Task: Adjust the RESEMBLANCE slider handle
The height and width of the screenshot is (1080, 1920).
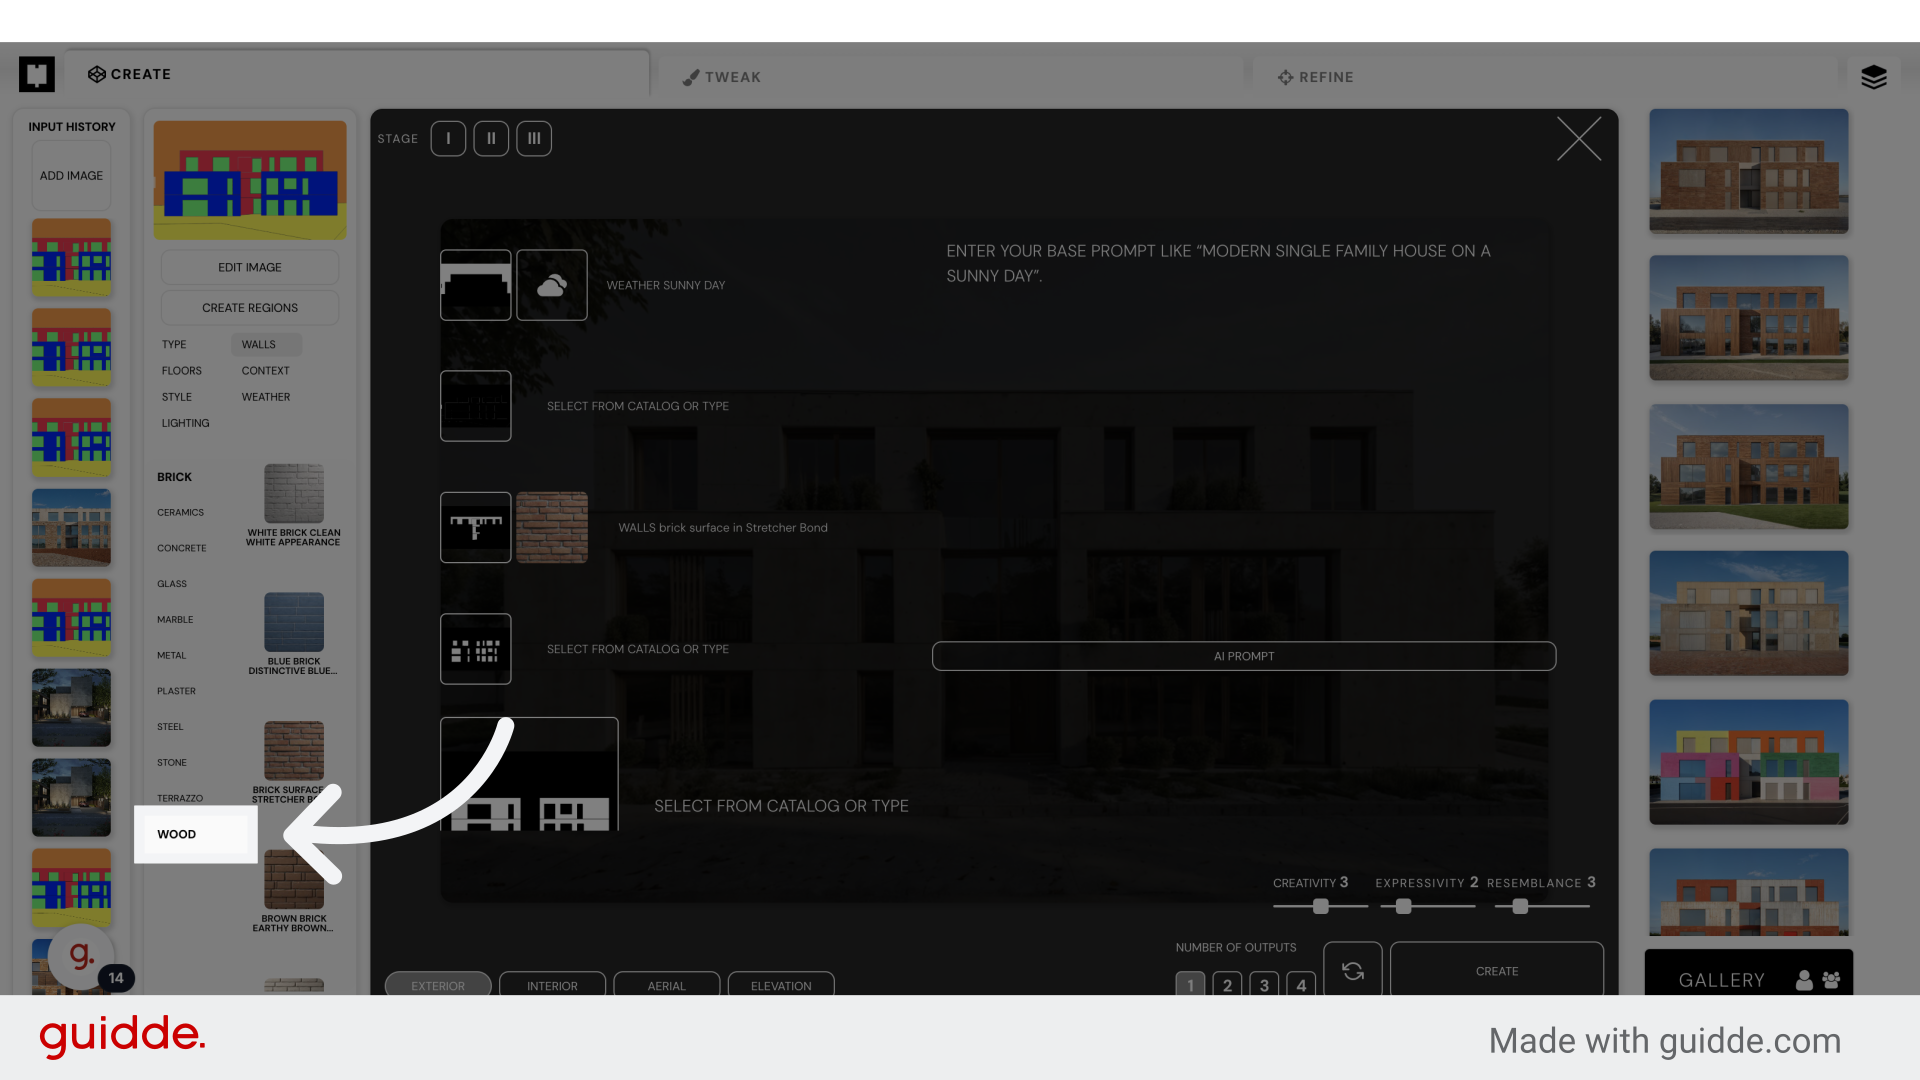Action: [1520, 906]
